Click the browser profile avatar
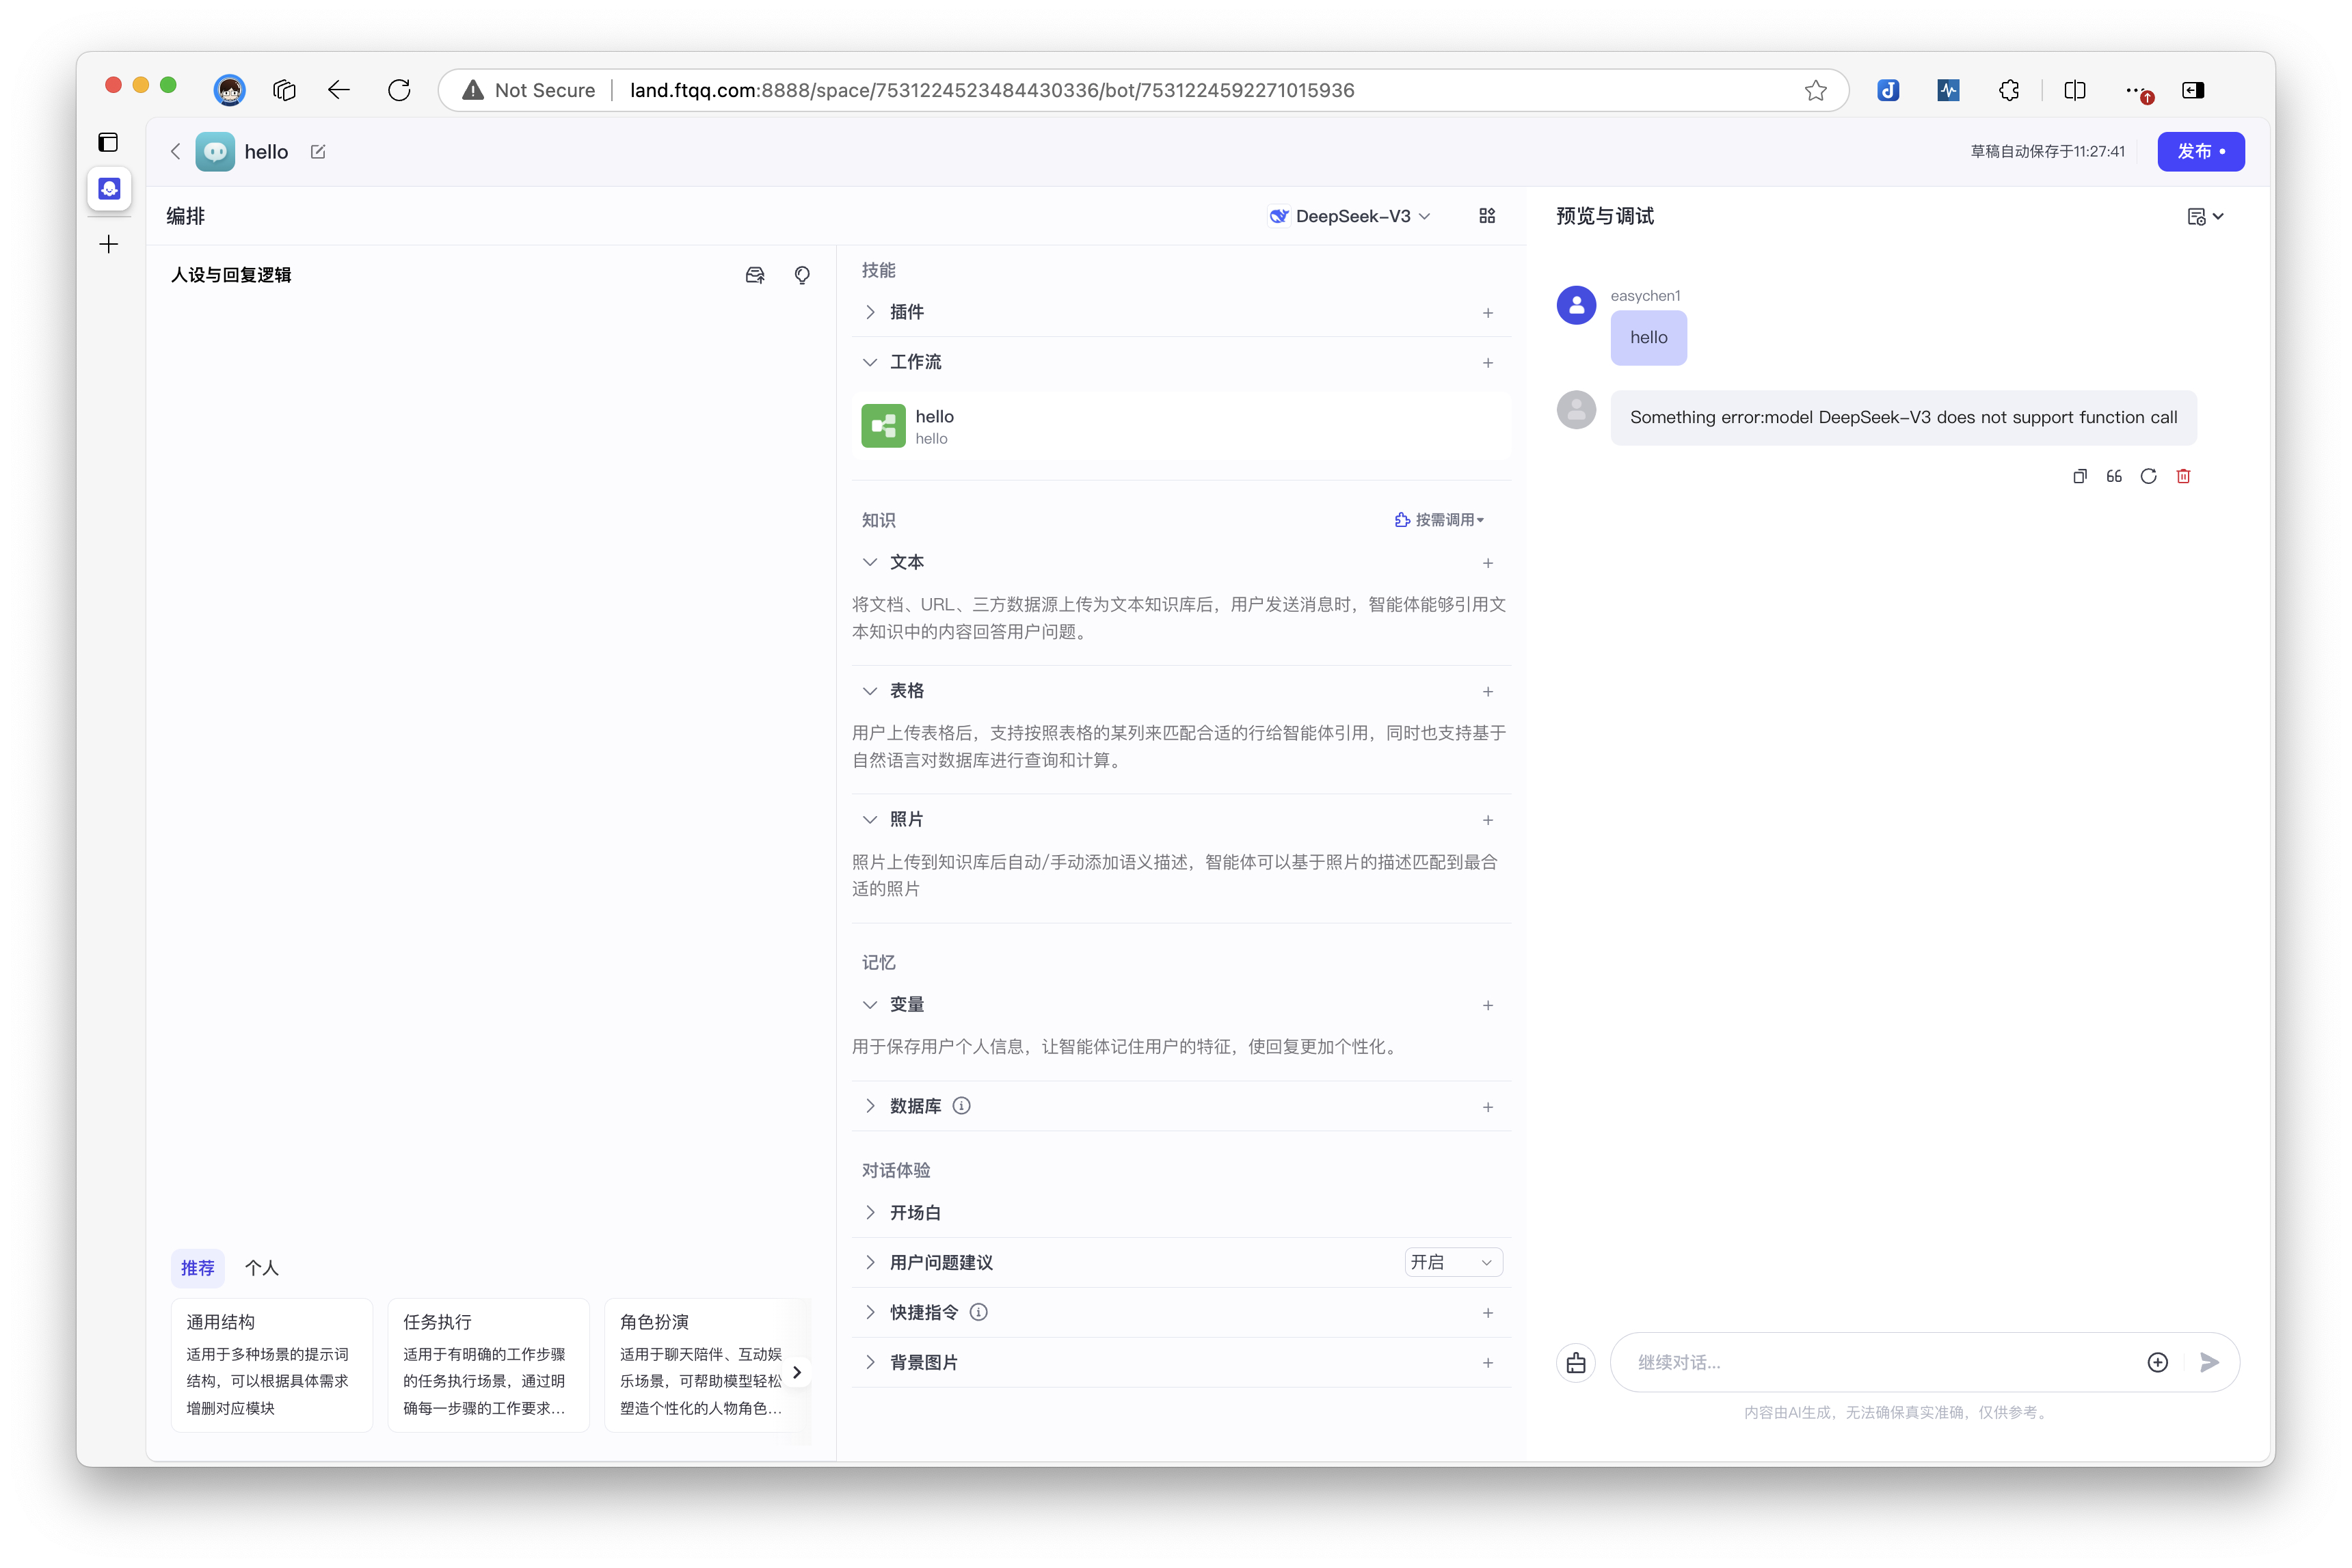This screenshot has height=1568, width=2352. click(x=230, y=90)
